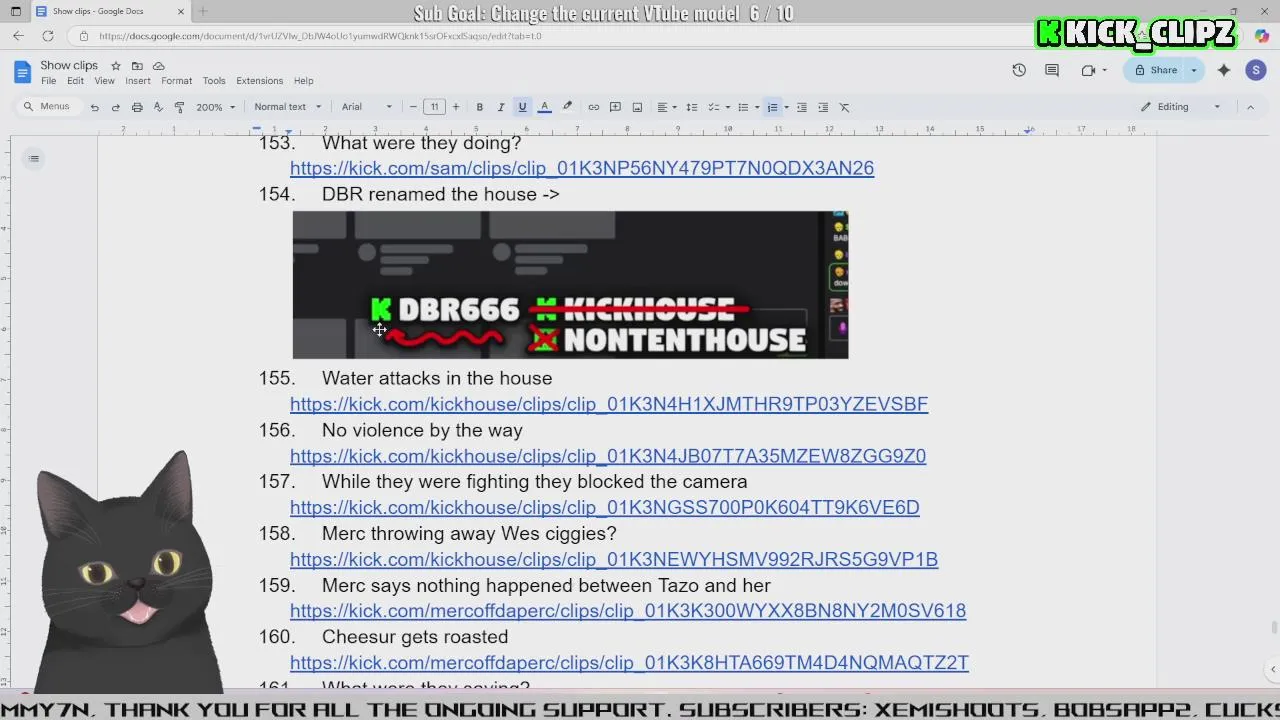Click the Share button
Image resolution: width=1280 pixels, height=720 pixels.
coord(1155,70)
